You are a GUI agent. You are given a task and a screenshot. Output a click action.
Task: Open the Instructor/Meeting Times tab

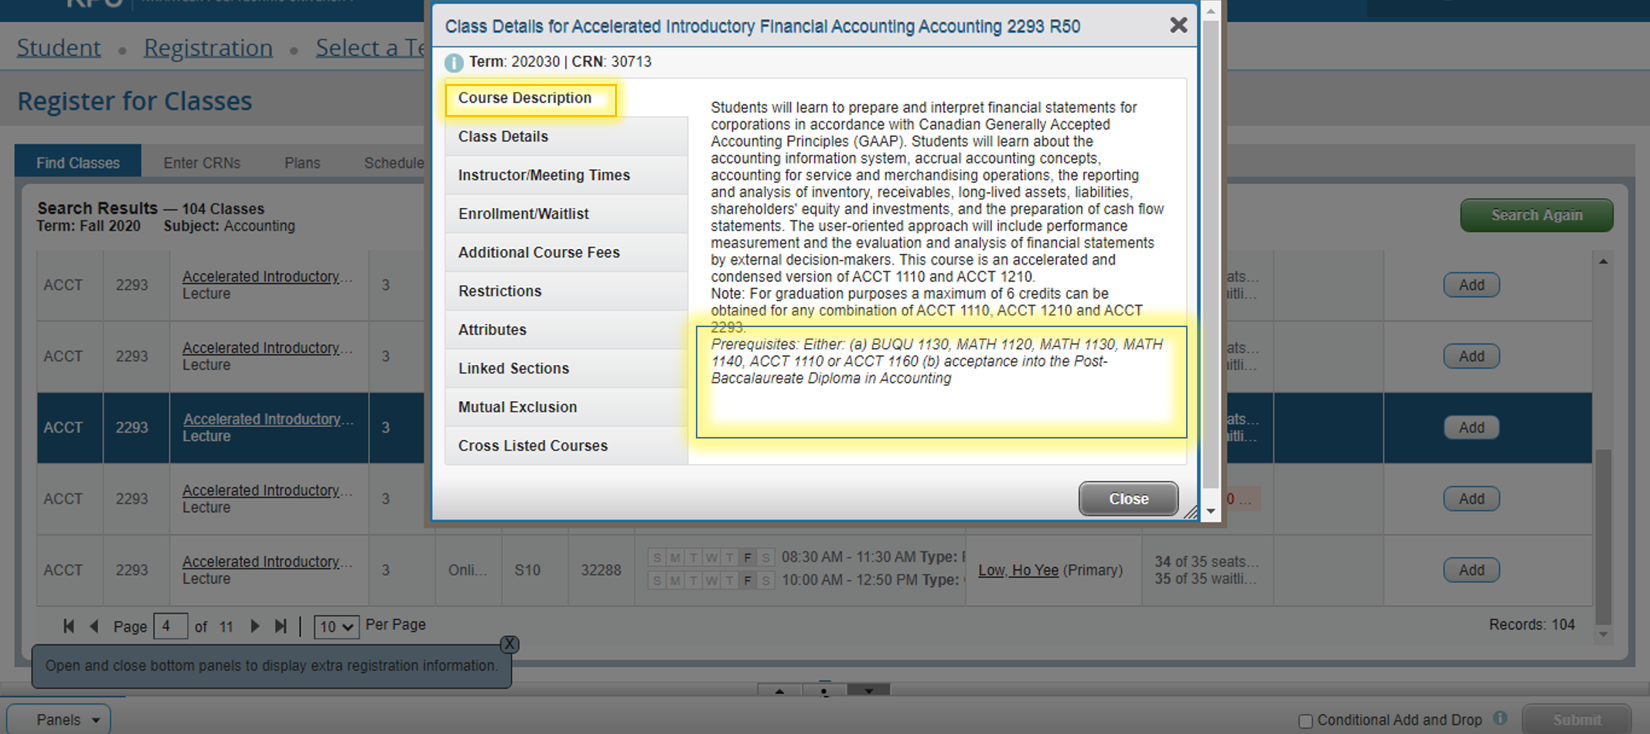pyautogui.click(x=544, y=175)
